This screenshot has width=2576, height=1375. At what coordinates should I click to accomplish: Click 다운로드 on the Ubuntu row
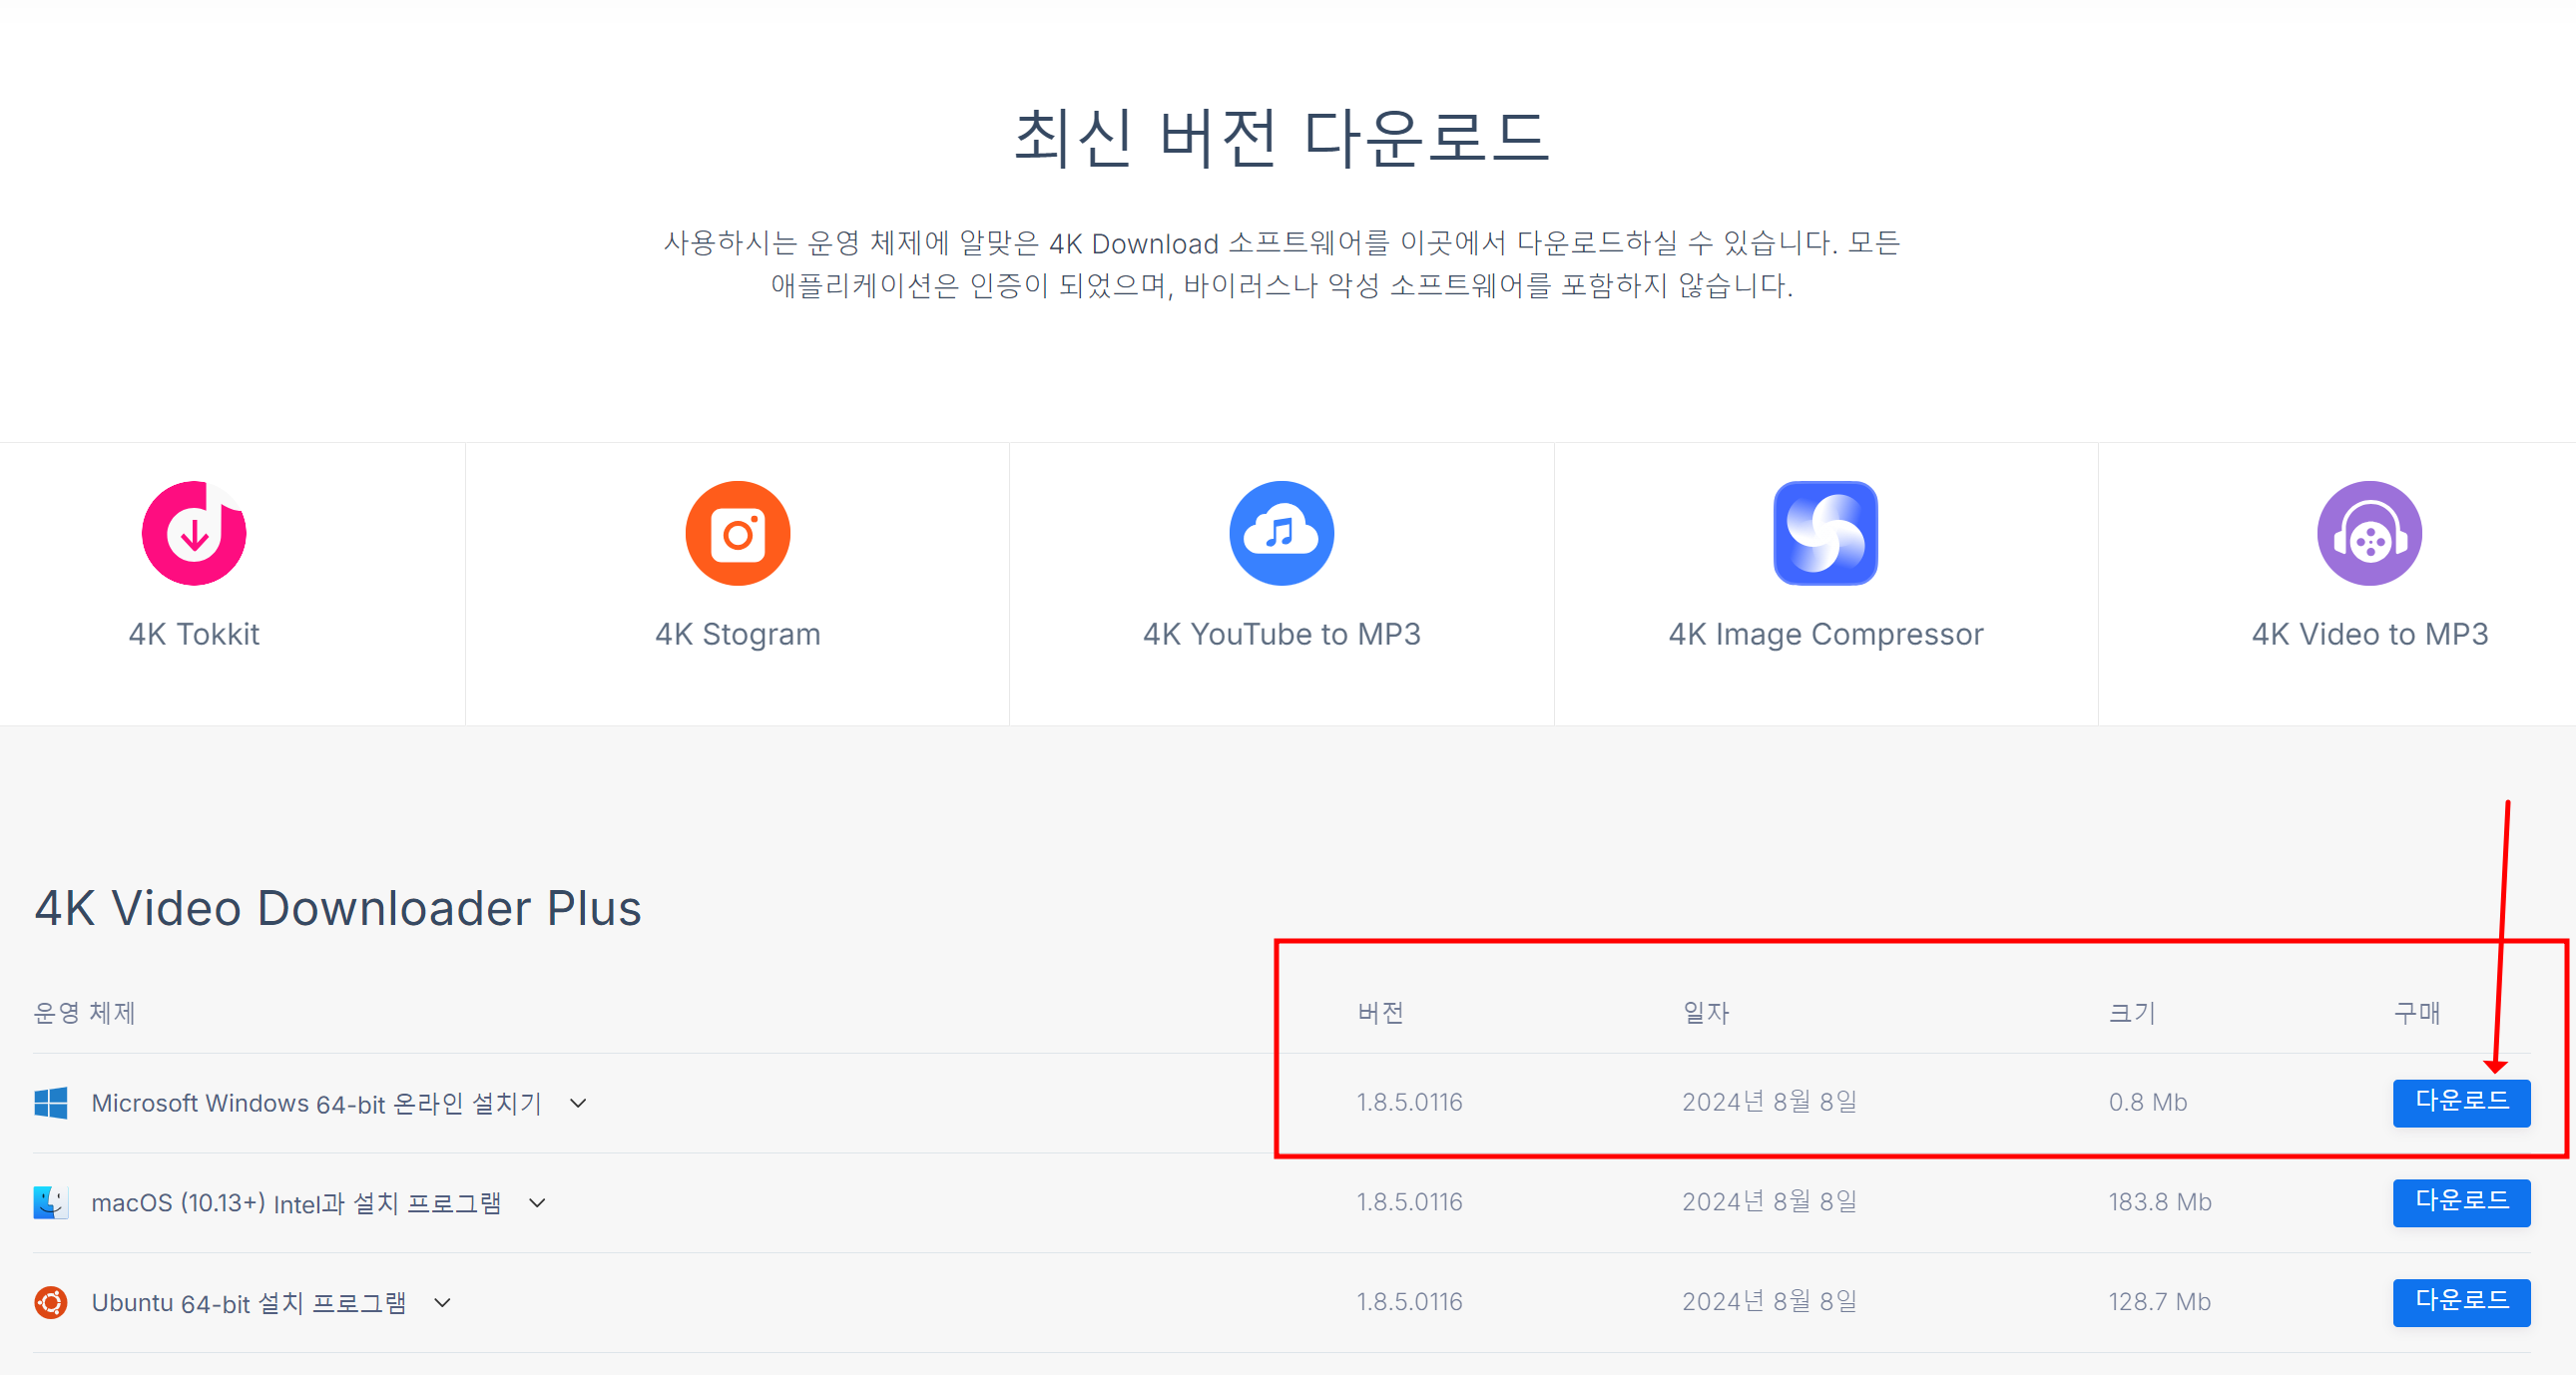pyautogui.click(x=2461, y=1302)
